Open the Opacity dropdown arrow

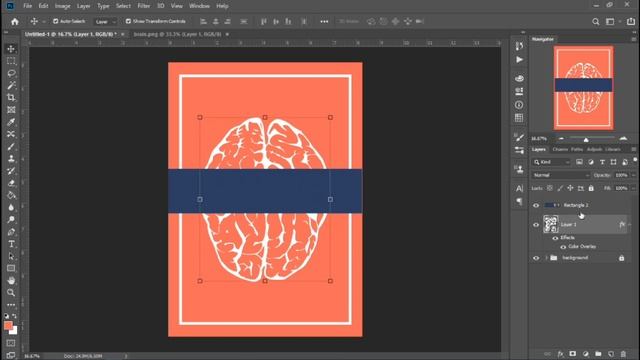(x=633, y=176)
